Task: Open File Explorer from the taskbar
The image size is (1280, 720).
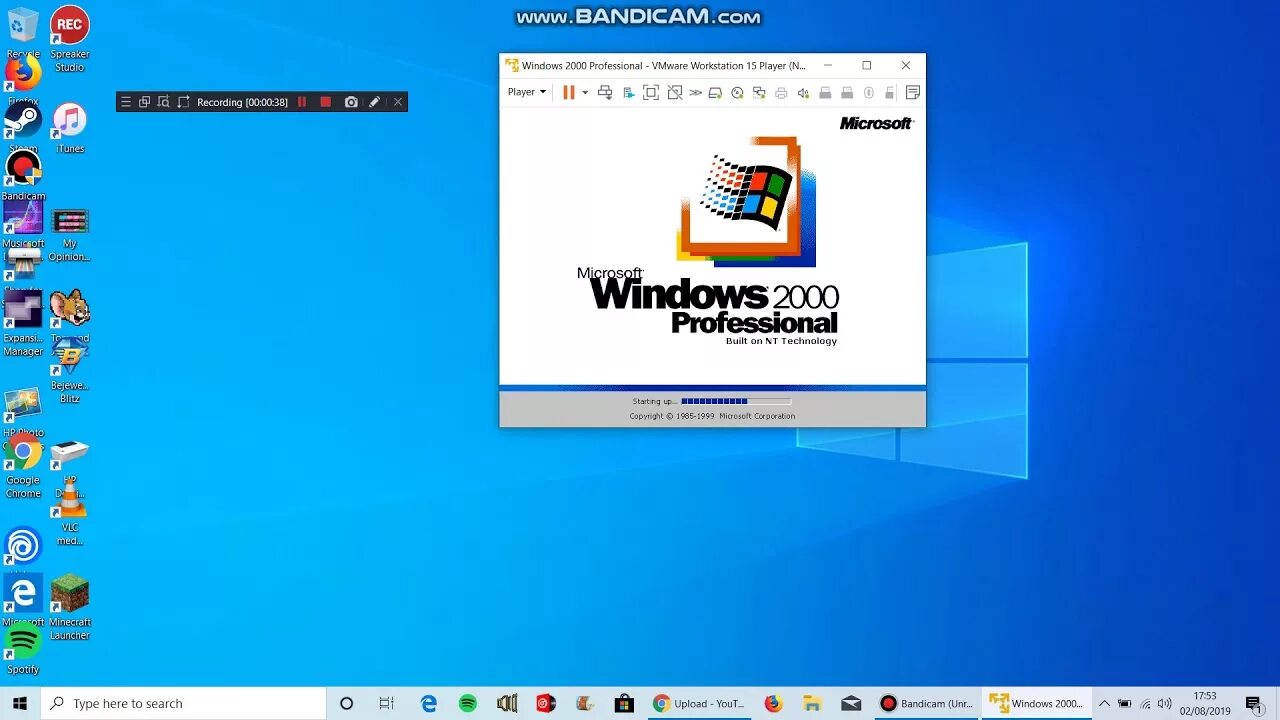Action: pos(812,703)
